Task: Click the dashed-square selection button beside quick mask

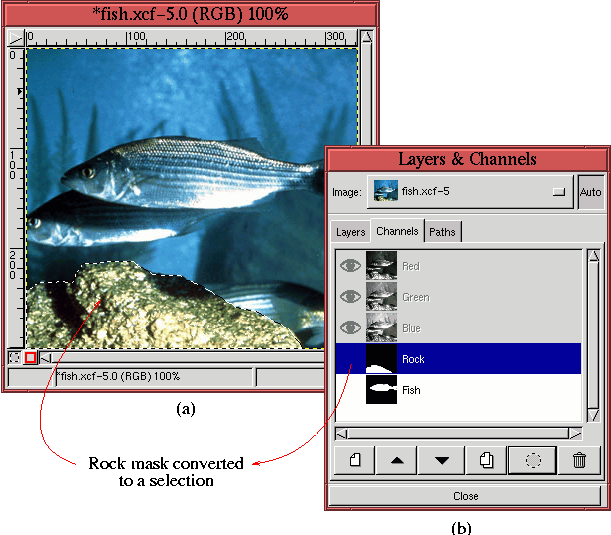Action: click(x=14, y=357)
